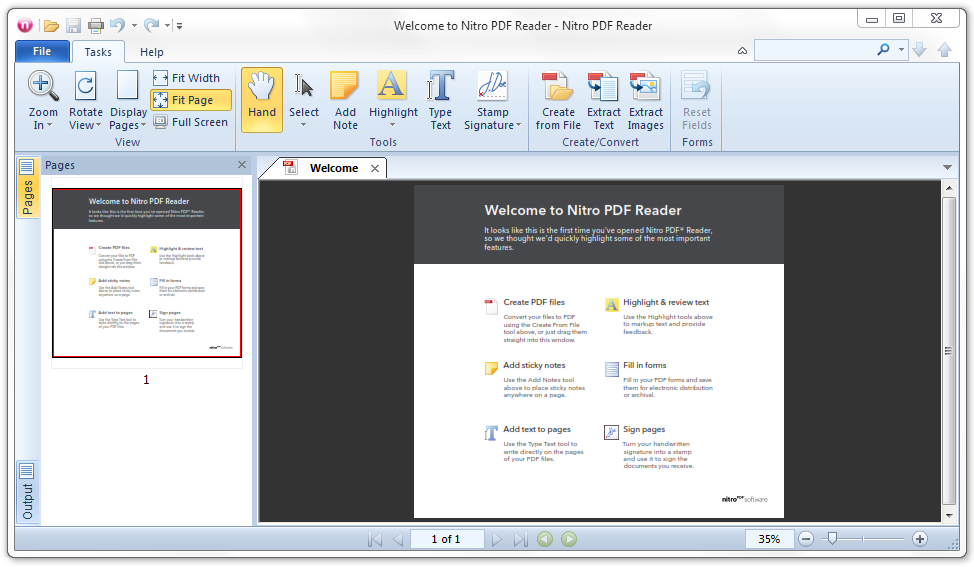Click inside the search text field

(x=813, y=50)
